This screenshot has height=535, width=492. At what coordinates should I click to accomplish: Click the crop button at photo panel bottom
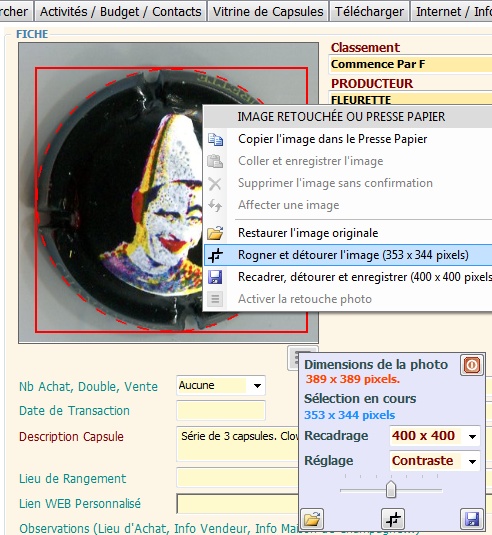(x=393, y=519)
